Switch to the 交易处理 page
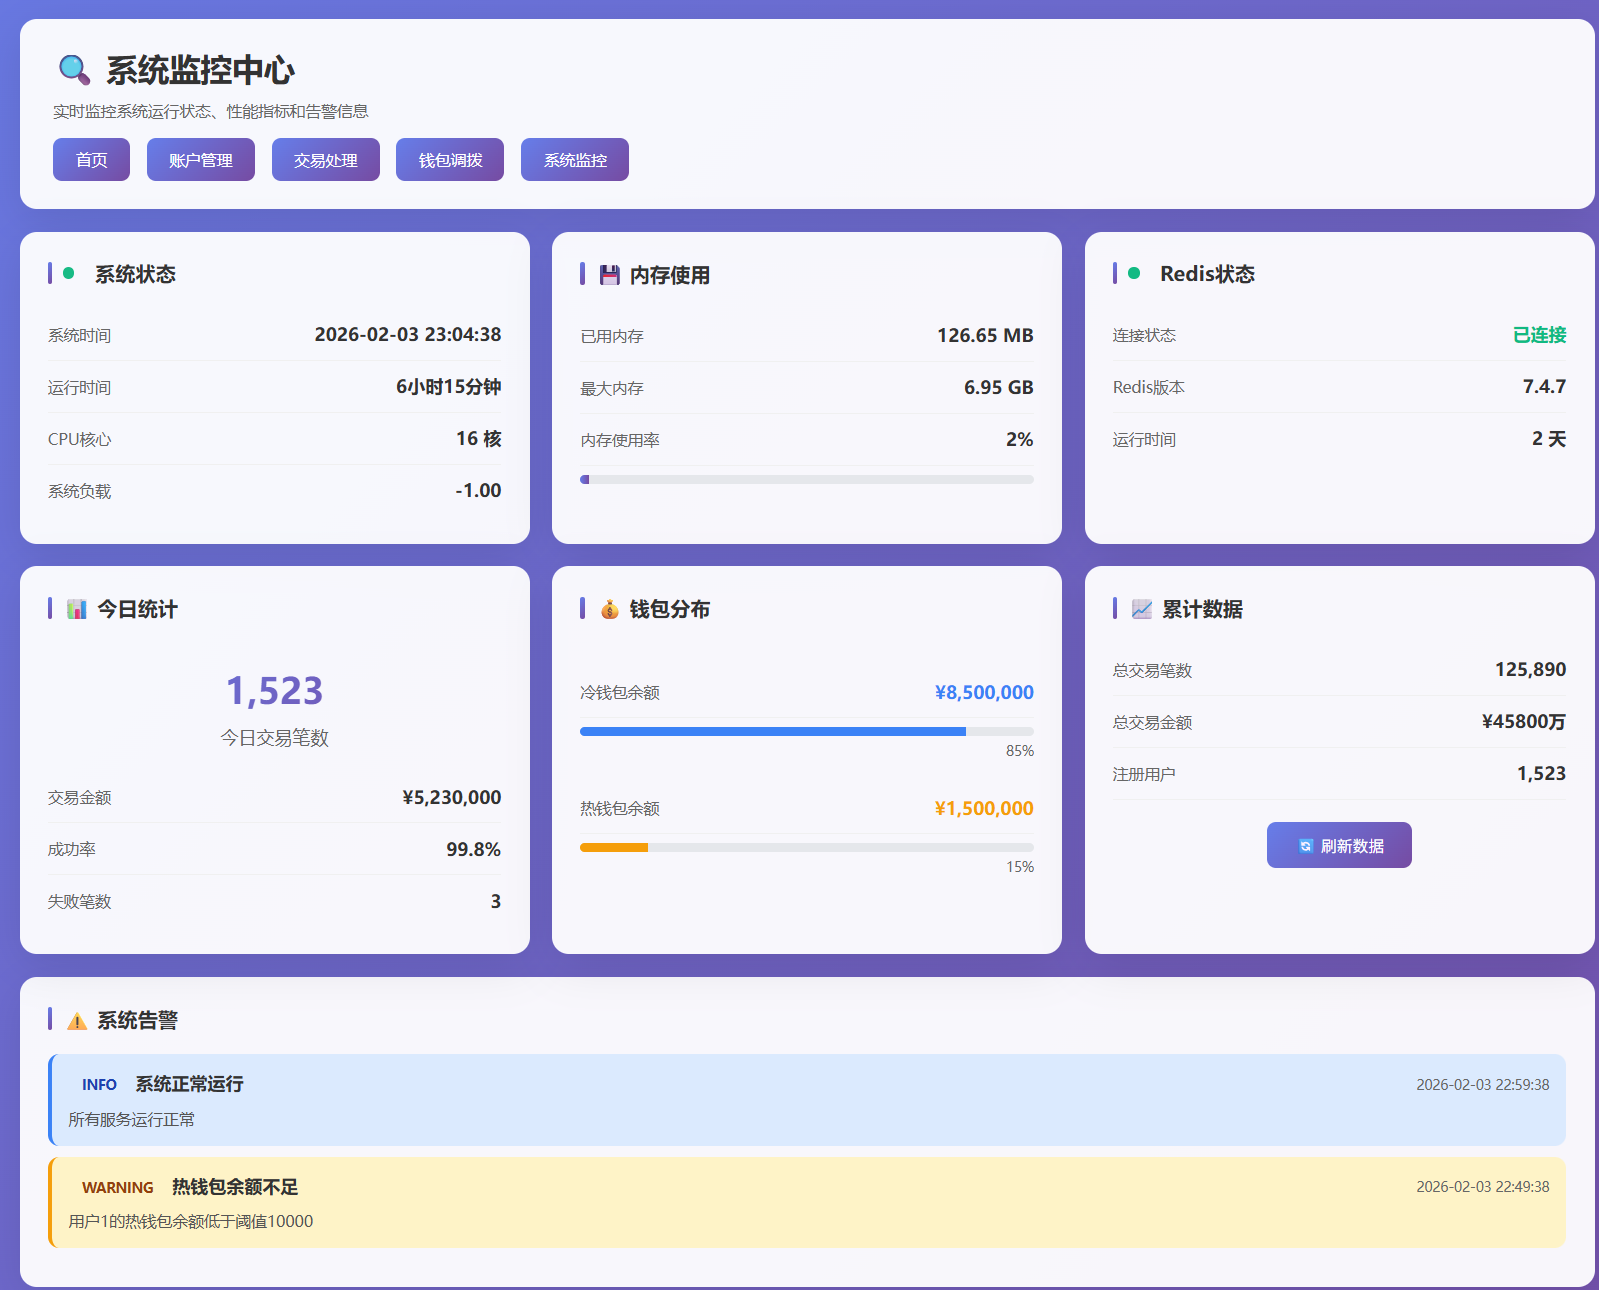Screen dimensions: 1599x1290 click(x=326, y=160)
